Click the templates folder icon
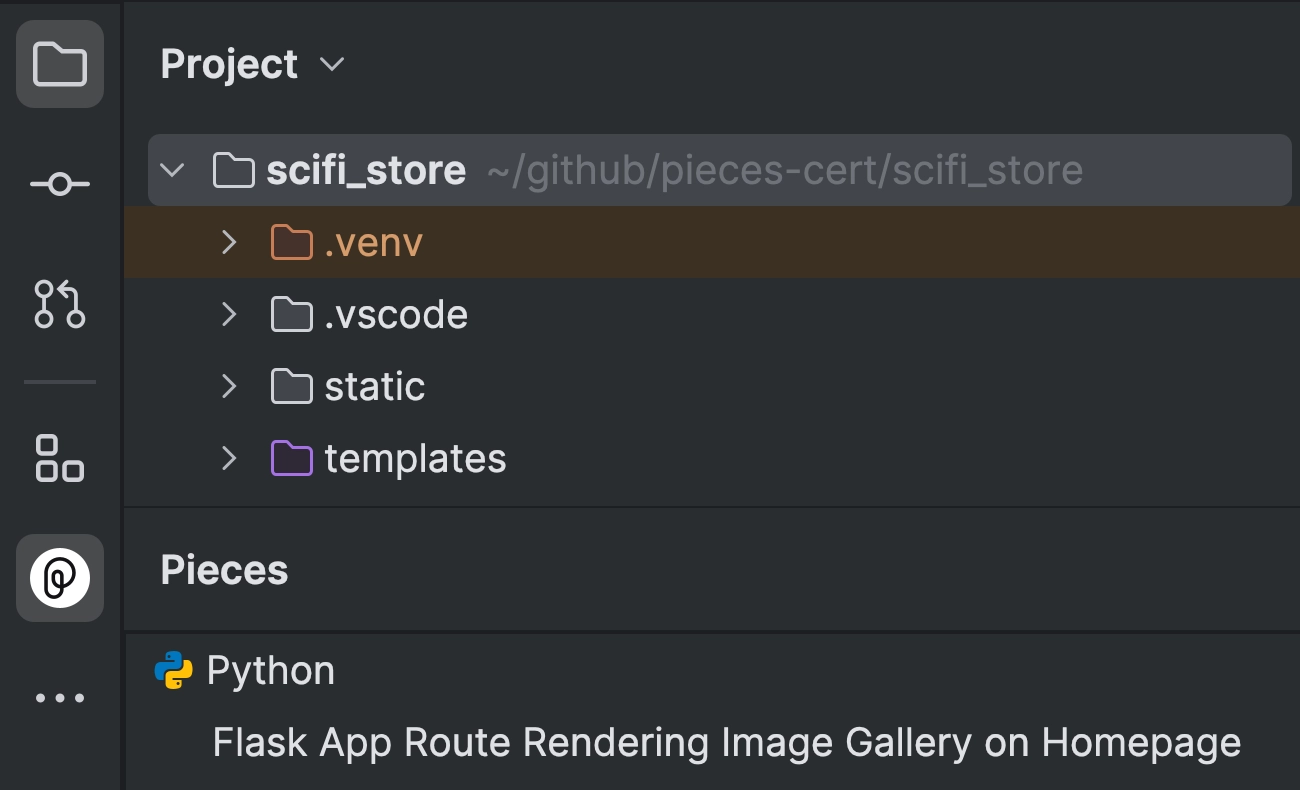This screenshot has width=1300, height=790. [x=291, y=458]
